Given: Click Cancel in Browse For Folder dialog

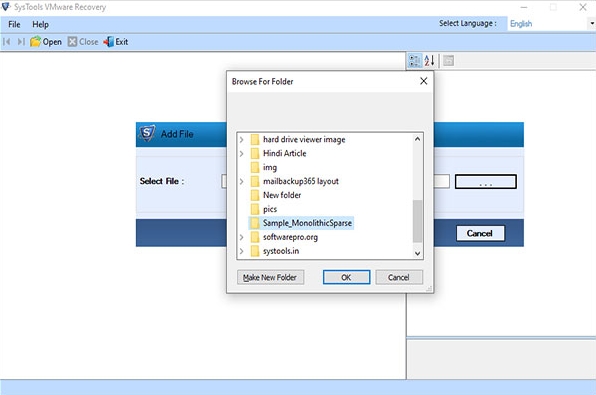Looking at the screenshot, I should click(399, 278).
